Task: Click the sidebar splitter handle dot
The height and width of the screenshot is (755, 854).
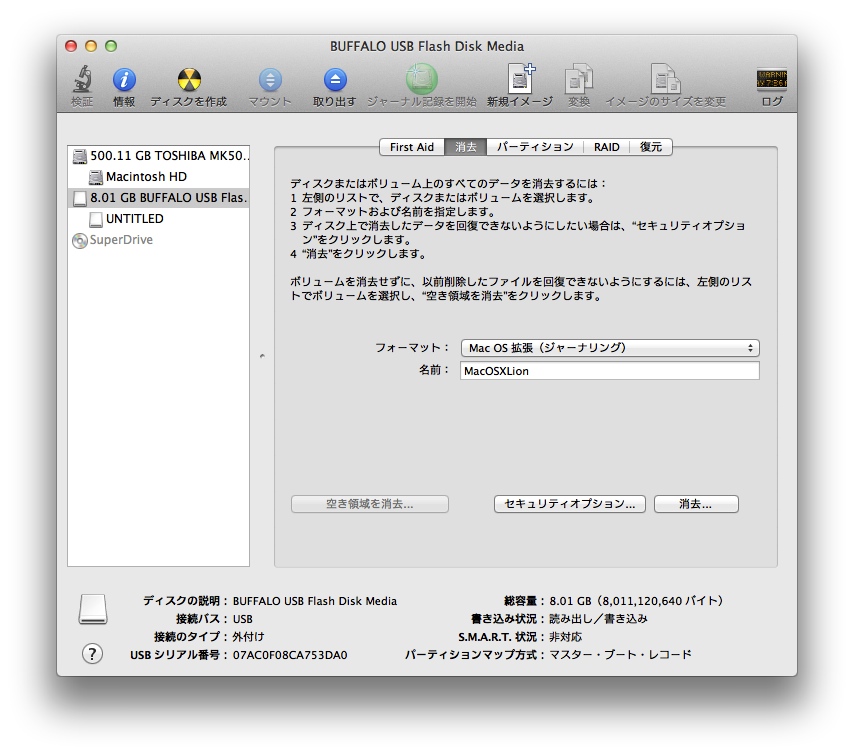Action: pyautogui.click(x=262, y=356)
